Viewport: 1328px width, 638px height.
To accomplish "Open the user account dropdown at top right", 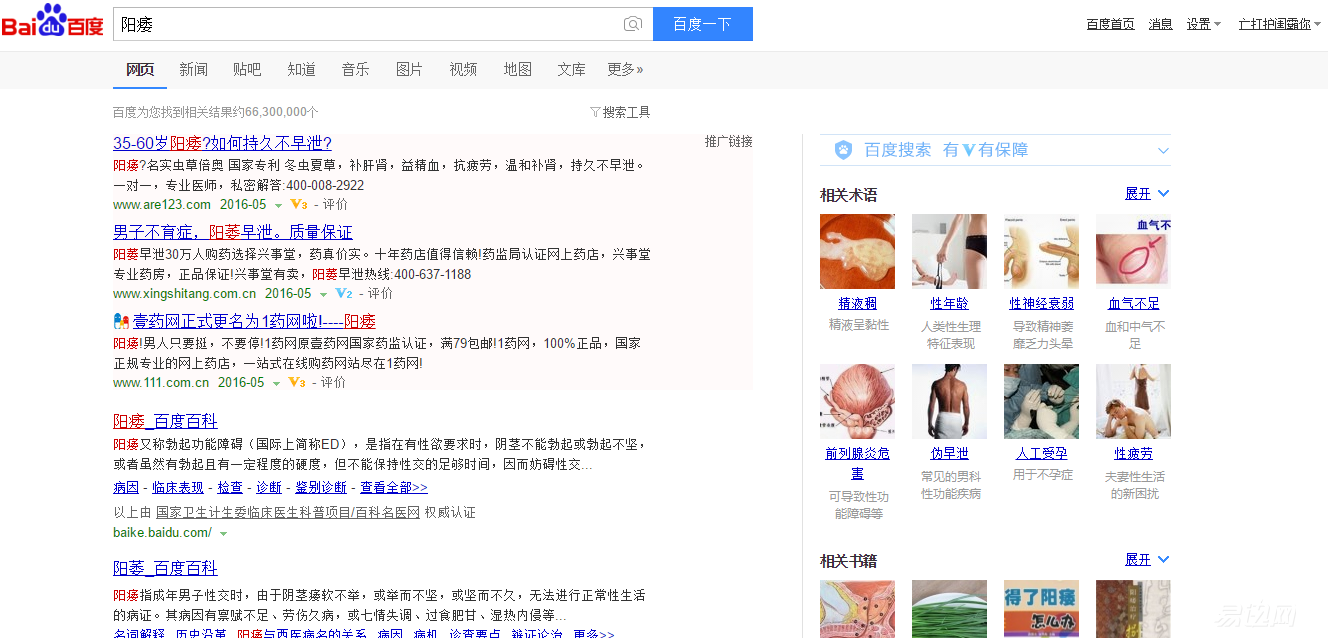I will (x=1281, y=24).
